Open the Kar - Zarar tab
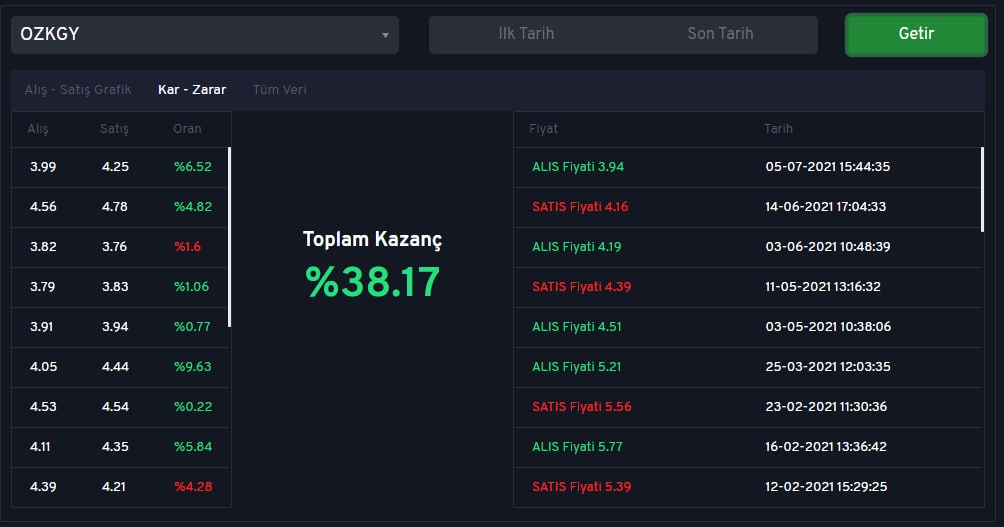 191,90
